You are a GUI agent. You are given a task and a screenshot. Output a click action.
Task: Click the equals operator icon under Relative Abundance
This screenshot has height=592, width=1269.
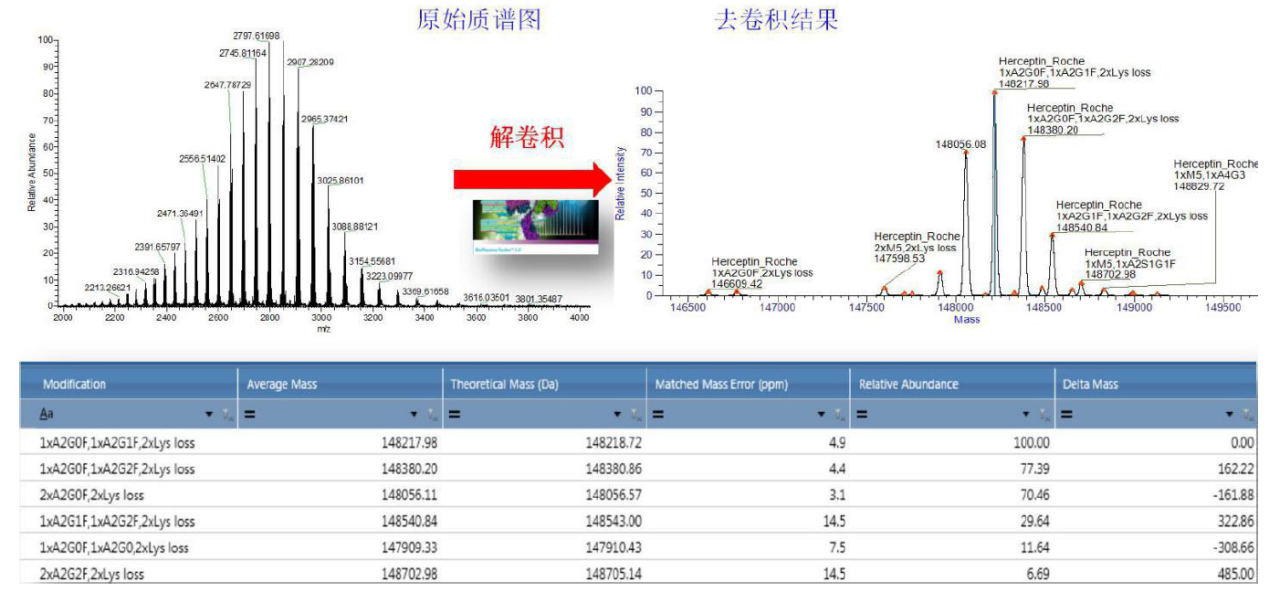coord(863,413)
